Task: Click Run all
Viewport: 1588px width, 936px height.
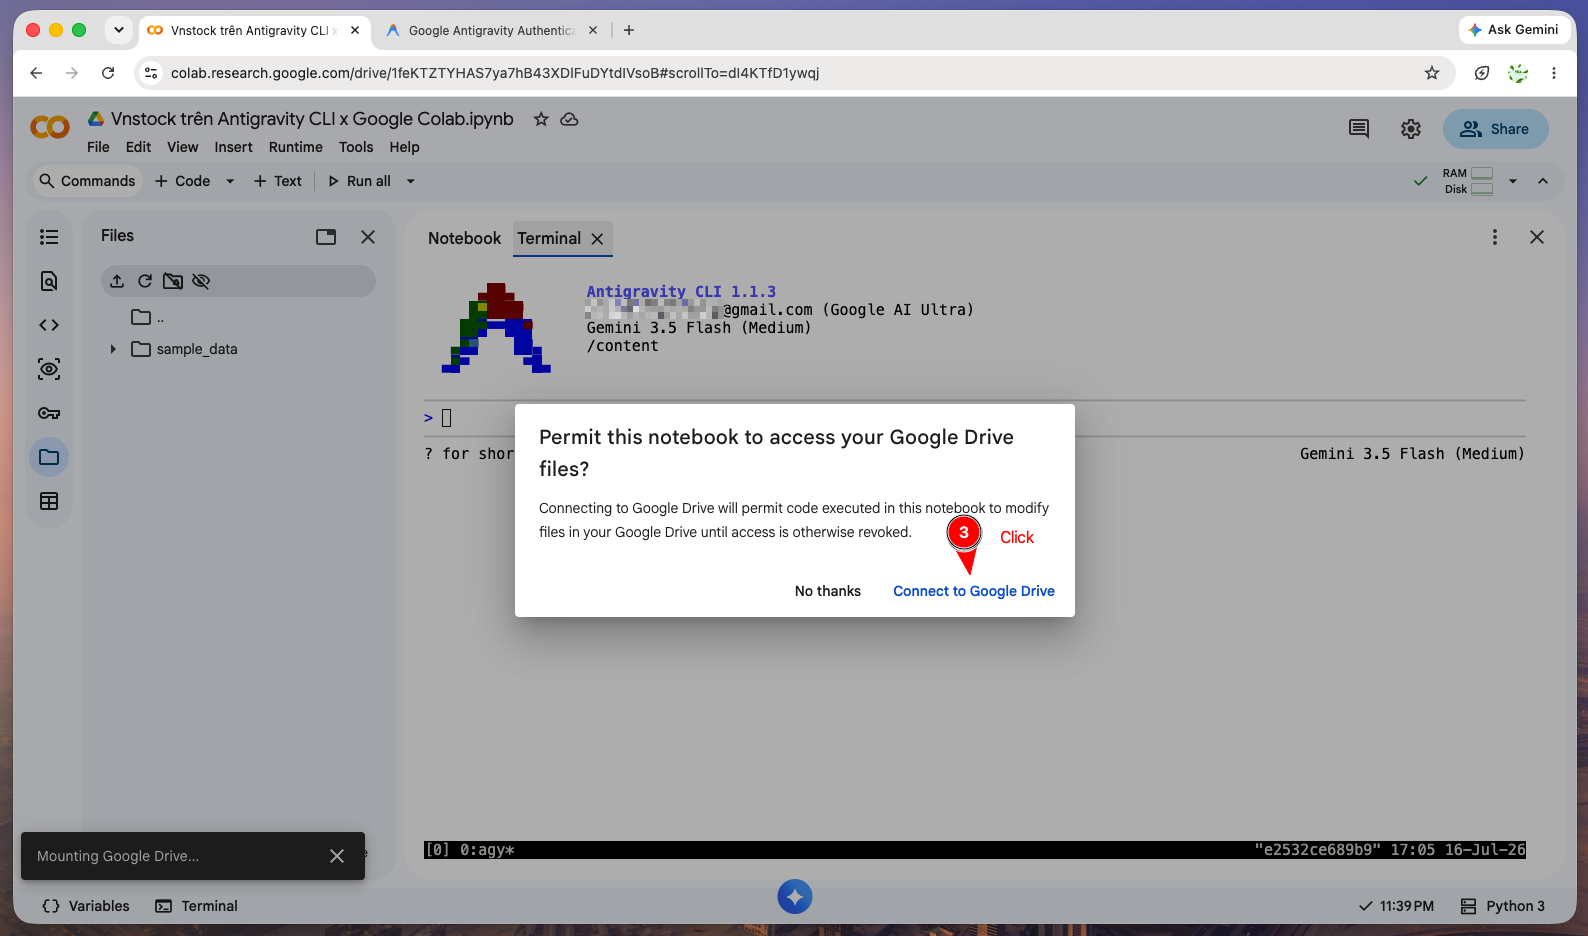Action: pyautogui.click(x=359, y=181)
